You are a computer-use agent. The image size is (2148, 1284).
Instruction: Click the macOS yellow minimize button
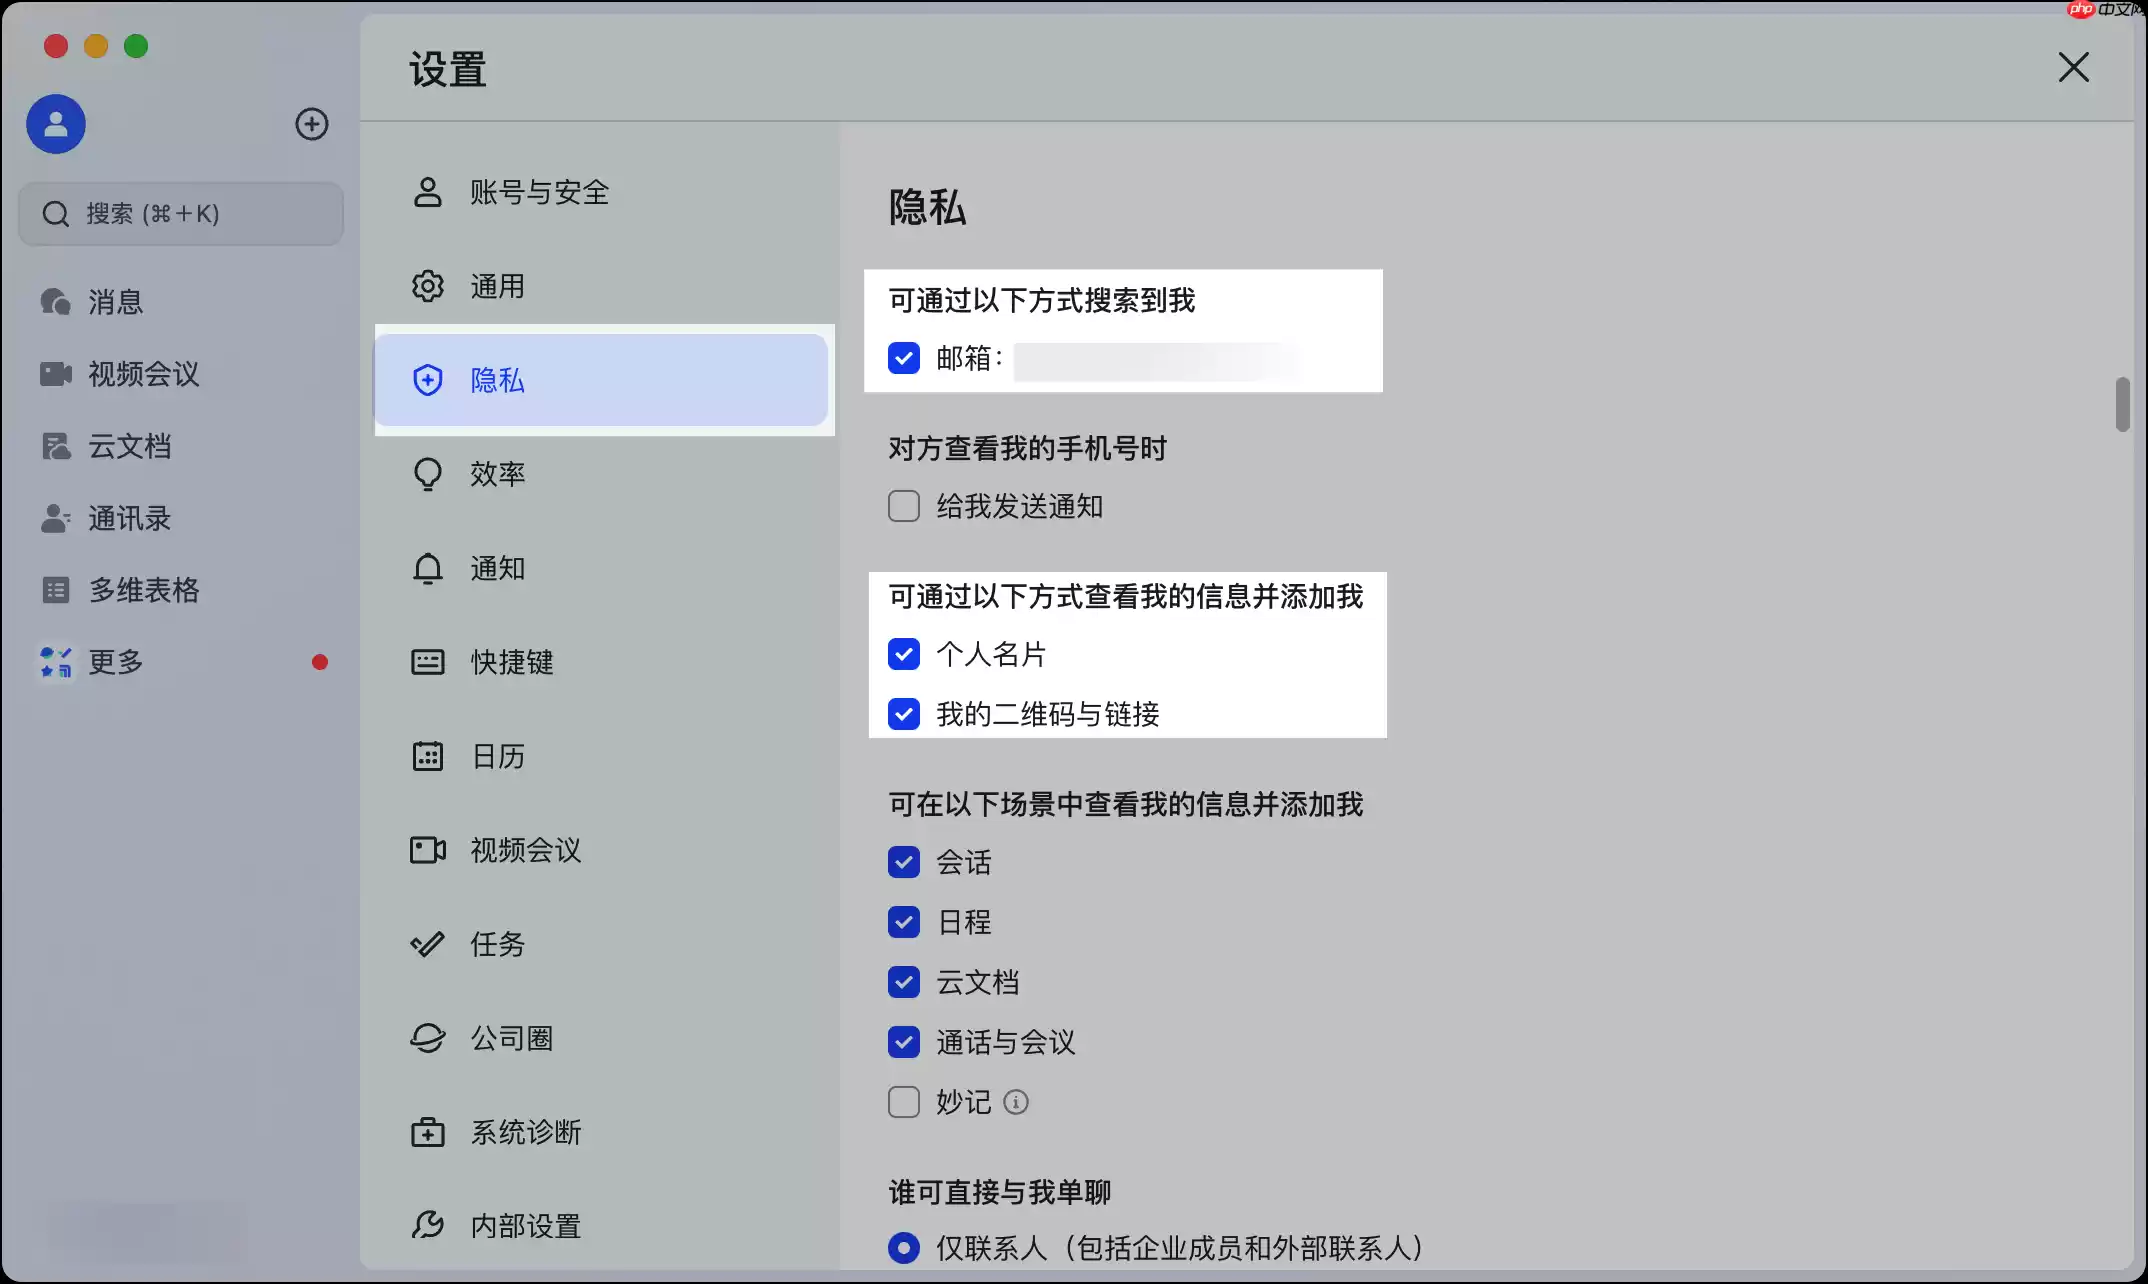point(96,46)
